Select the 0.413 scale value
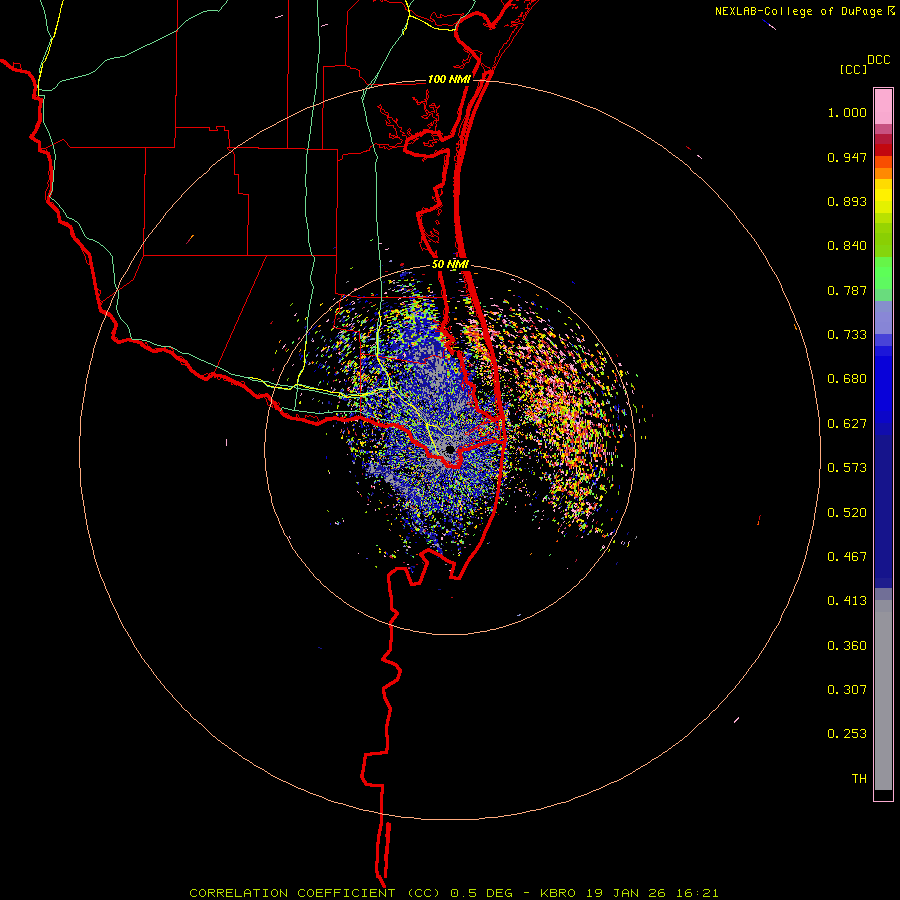This screenshot has width=900, height=900. tap(847, 601)
